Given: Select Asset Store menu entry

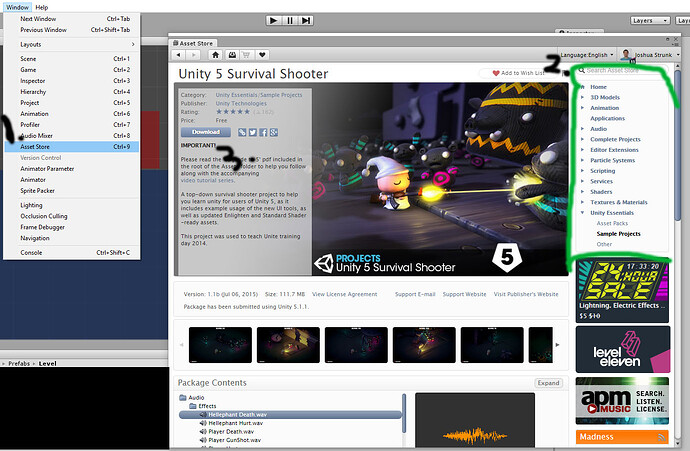Looking at the screenshot, I should 72,147.
